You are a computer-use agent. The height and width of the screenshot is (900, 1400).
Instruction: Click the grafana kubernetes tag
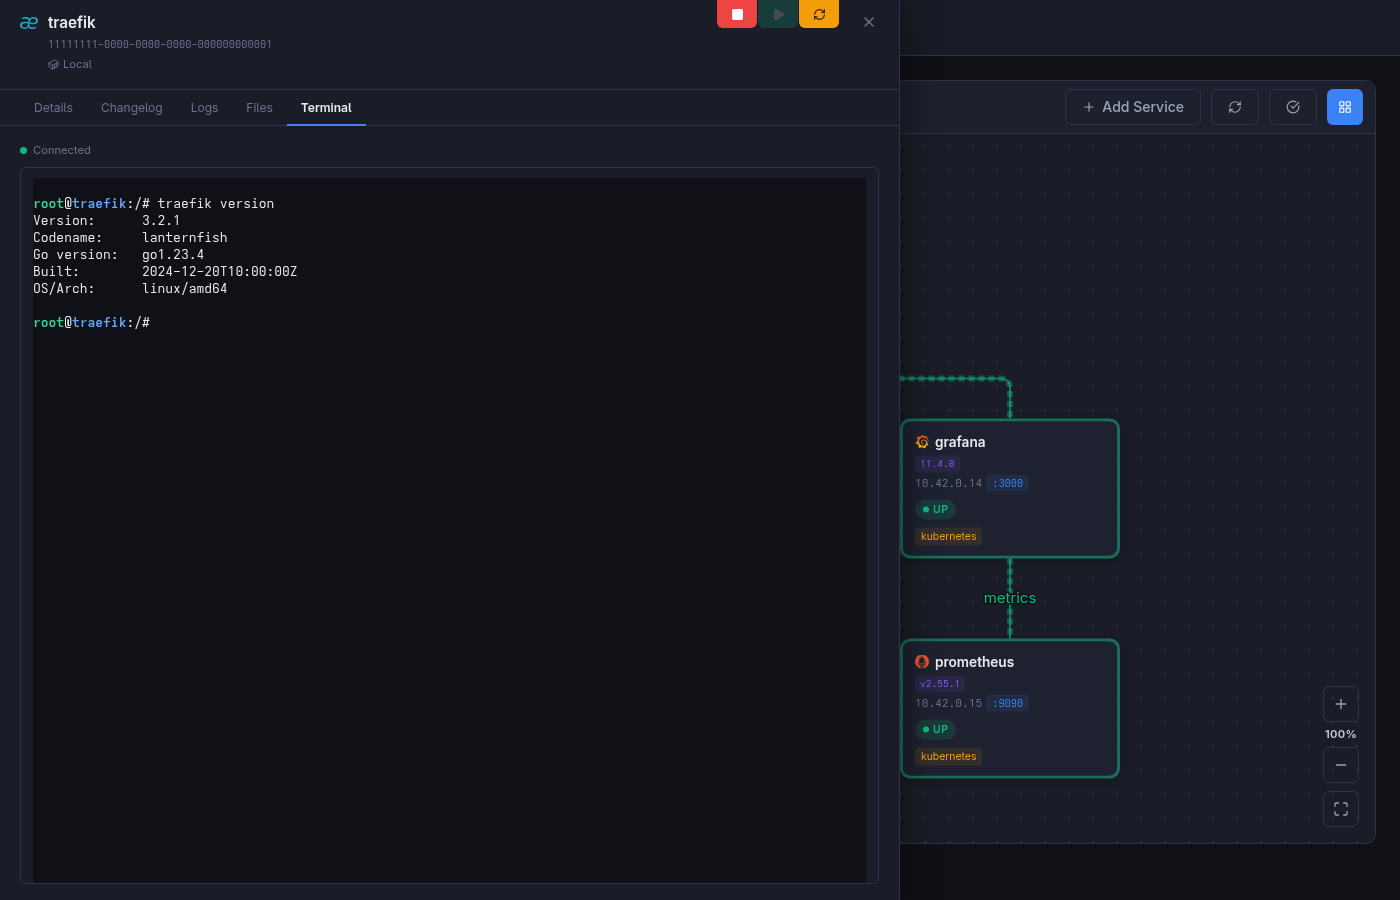pyautogui.click(x=948, y=536)
